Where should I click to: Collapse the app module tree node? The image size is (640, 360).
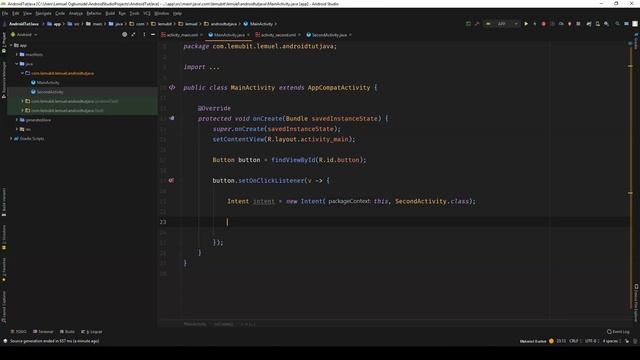pyautogui.click(x=11, y=45)
